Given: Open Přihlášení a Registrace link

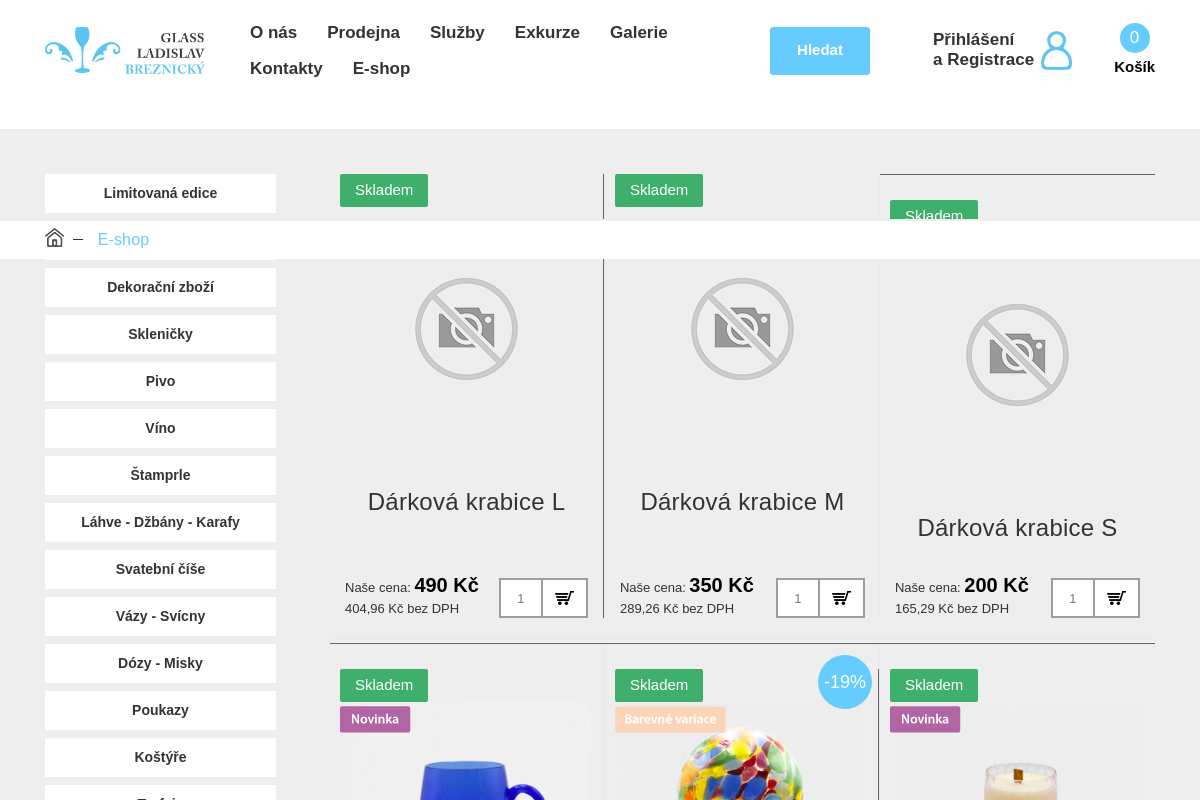Looking at the screenshot, I should point(983,50).
